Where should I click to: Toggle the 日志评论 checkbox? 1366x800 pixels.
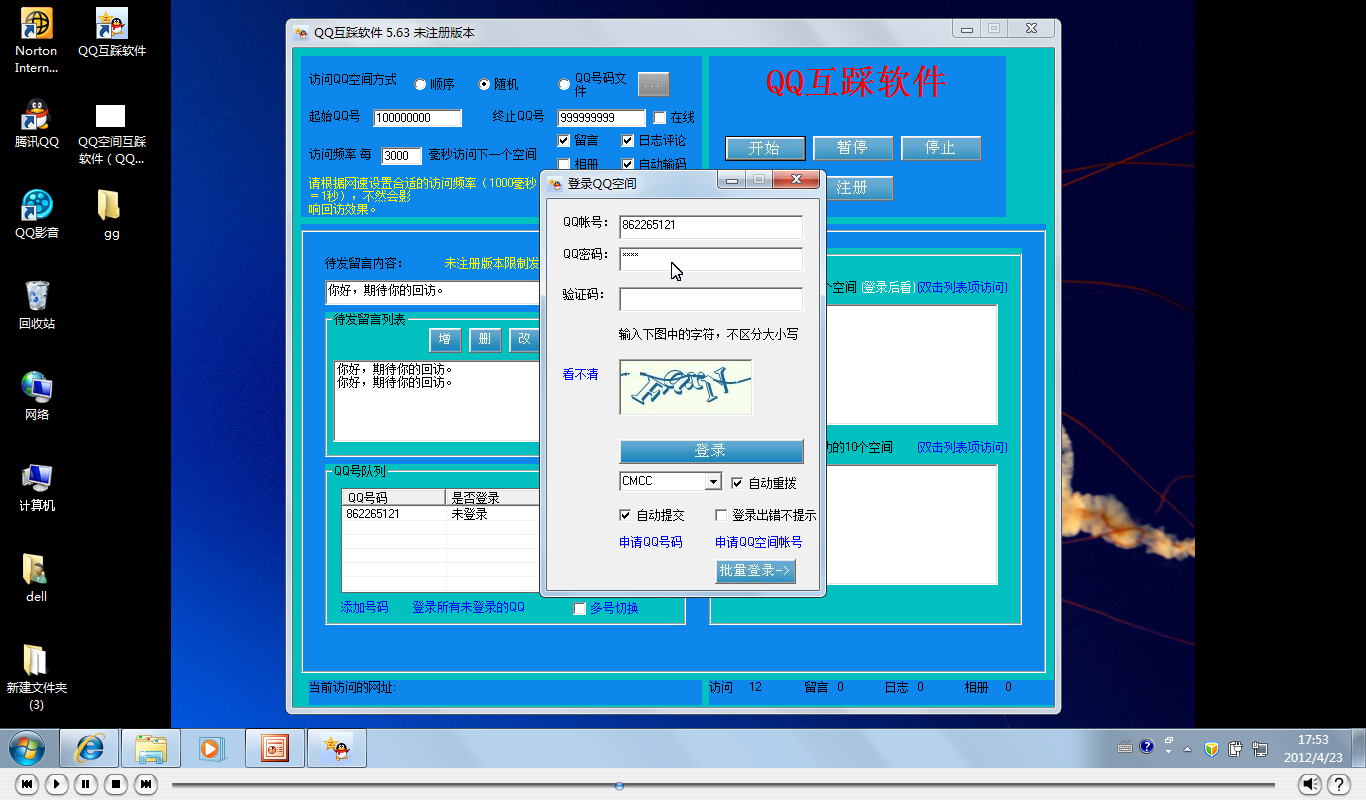628,141
